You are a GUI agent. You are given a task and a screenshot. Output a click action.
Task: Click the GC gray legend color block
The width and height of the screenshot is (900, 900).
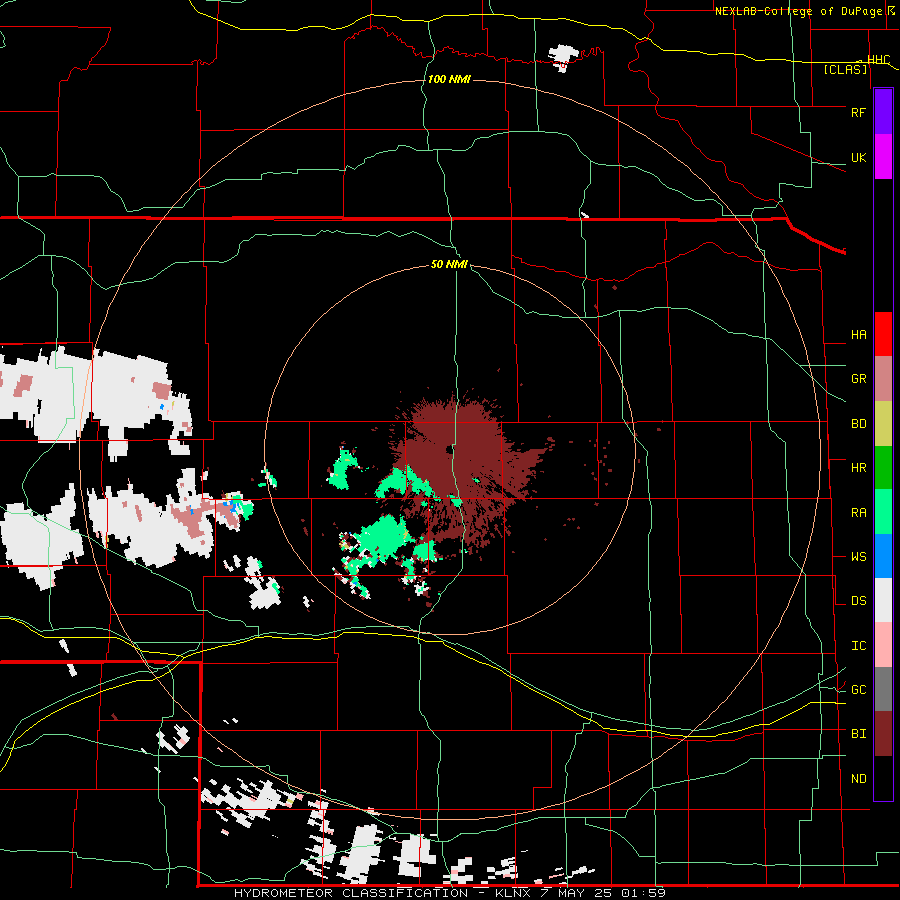(883, 689)
